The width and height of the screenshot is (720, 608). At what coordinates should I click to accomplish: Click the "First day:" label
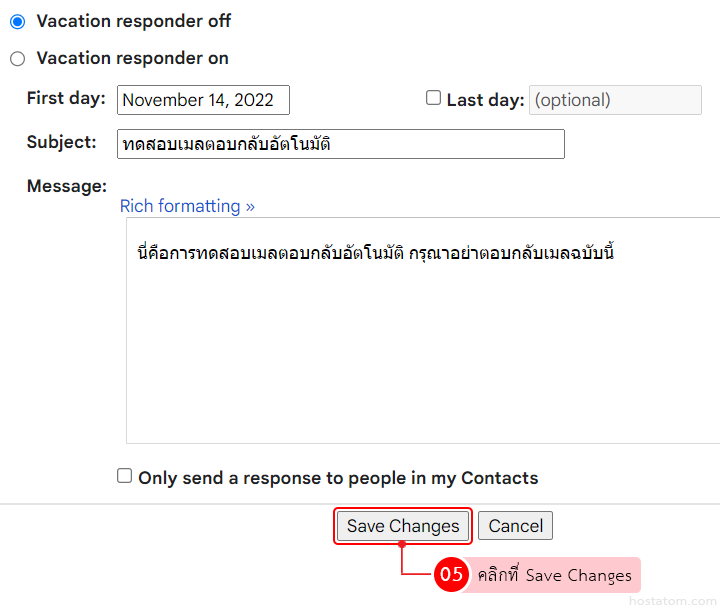[x=66, y=98]
